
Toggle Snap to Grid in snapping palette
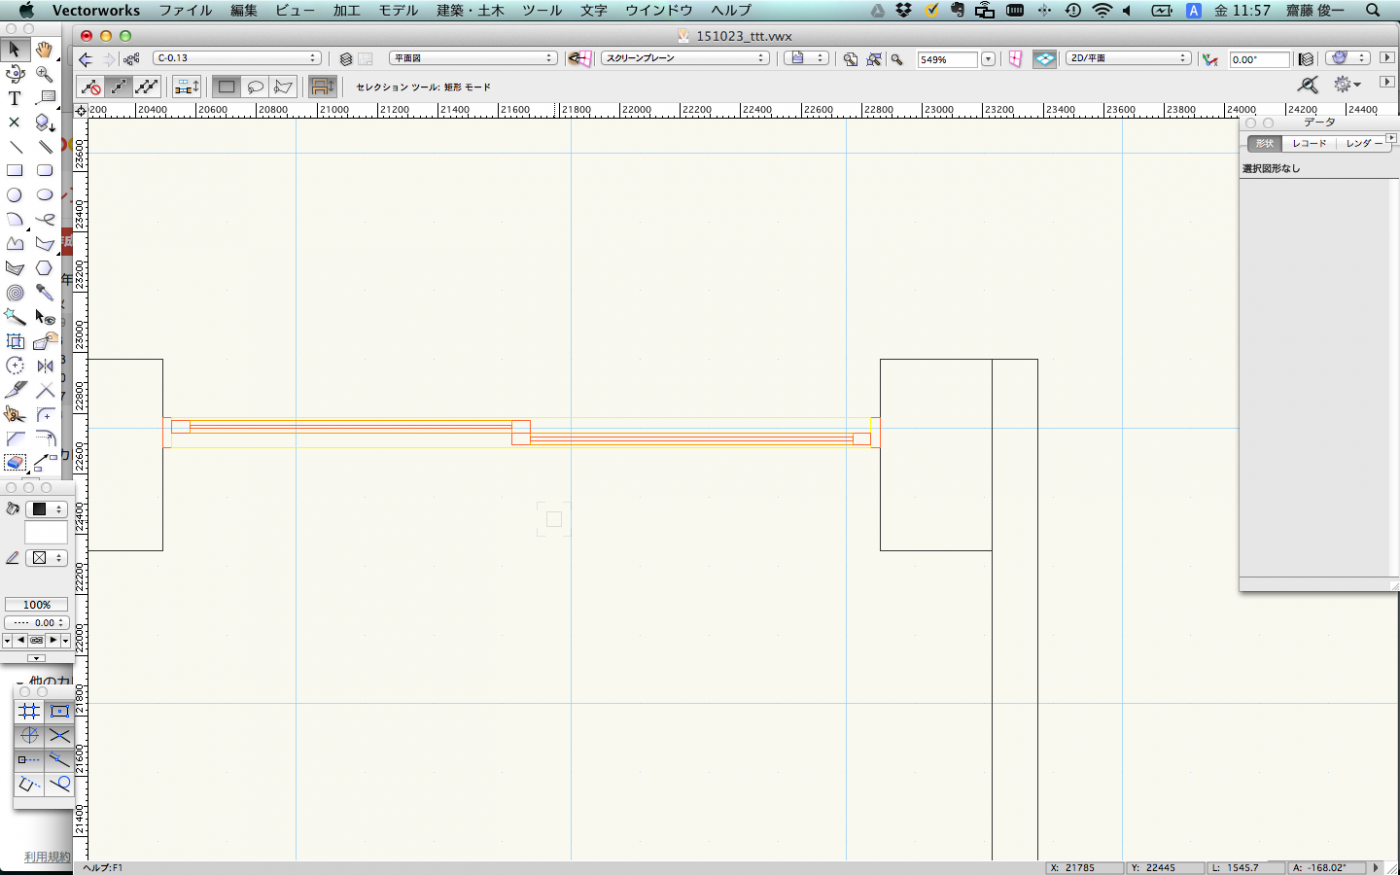pos(29,711)
